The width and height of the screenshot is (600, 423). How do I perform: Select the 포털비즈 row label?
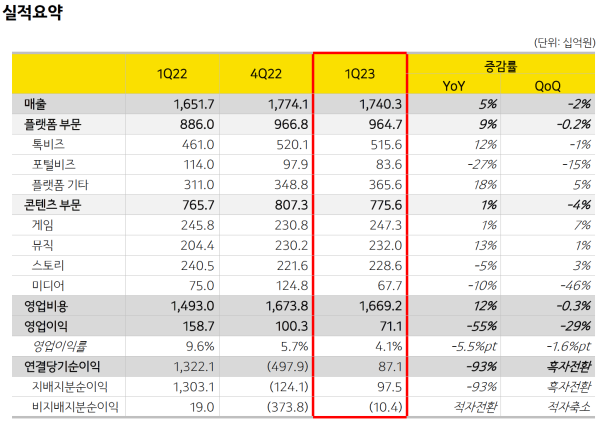coord(54,164)
